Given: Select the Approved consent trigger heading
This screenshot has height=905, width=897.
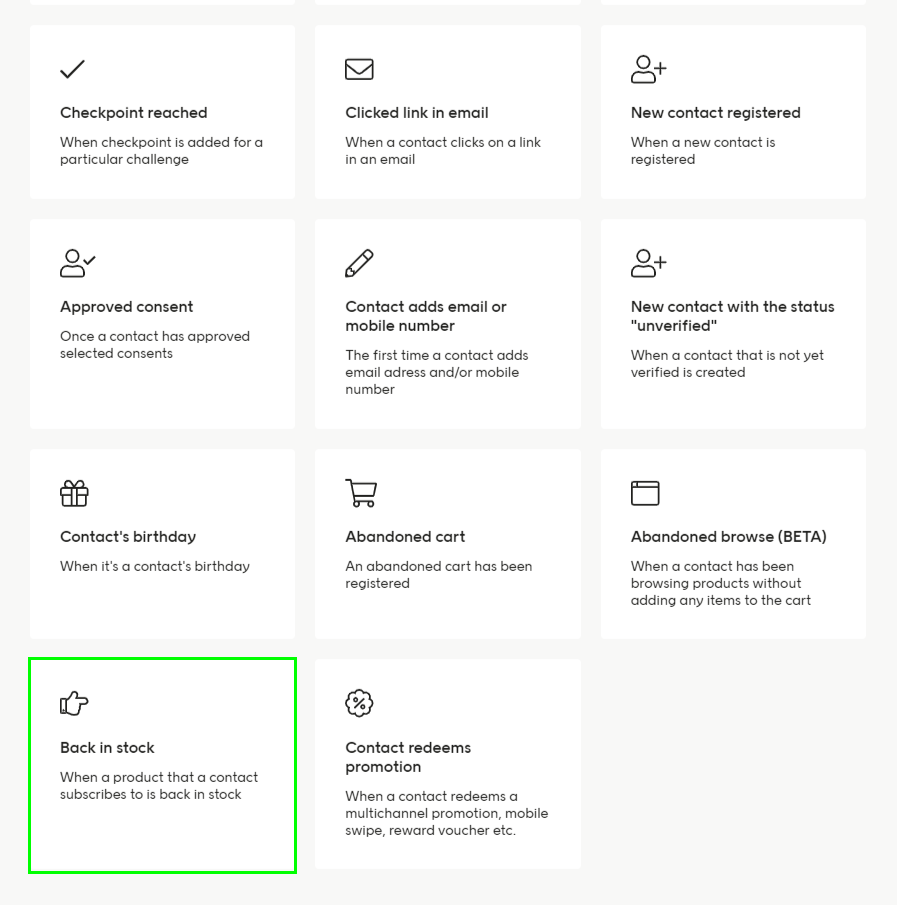Looking at the screenshot, I should (126, 307).
